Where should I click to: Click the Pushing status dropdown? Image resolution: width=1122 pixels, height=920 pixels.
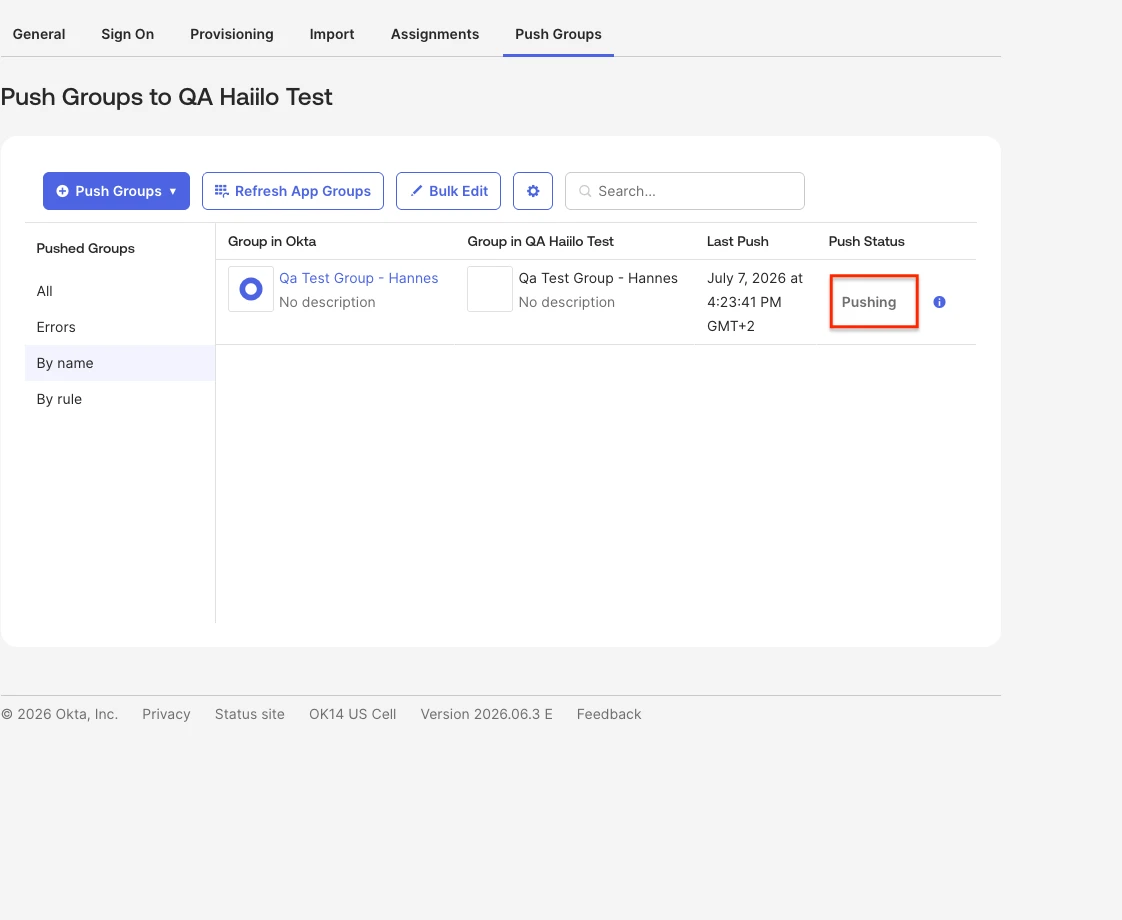(x=874, y=302)
